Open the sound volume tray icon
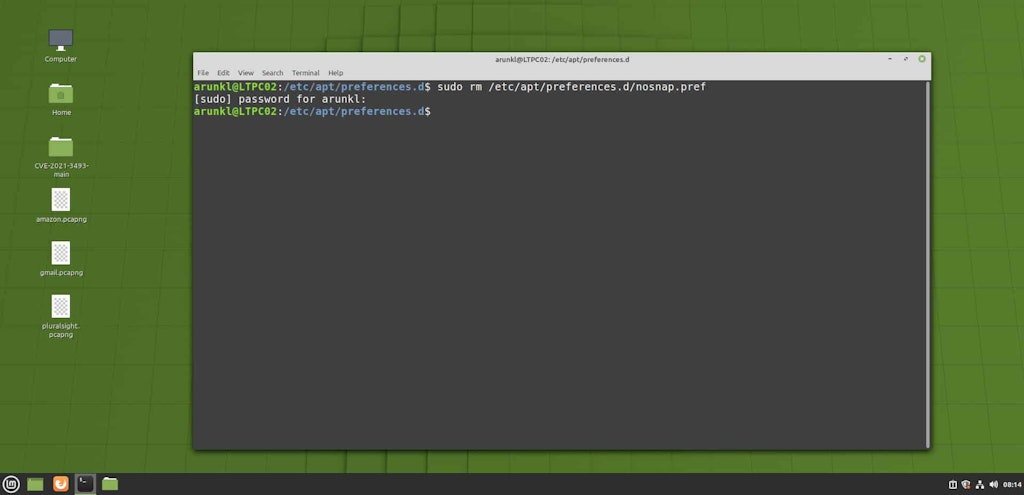The width and height of the screenshot is (1024, 495). [x=993, y=485]
